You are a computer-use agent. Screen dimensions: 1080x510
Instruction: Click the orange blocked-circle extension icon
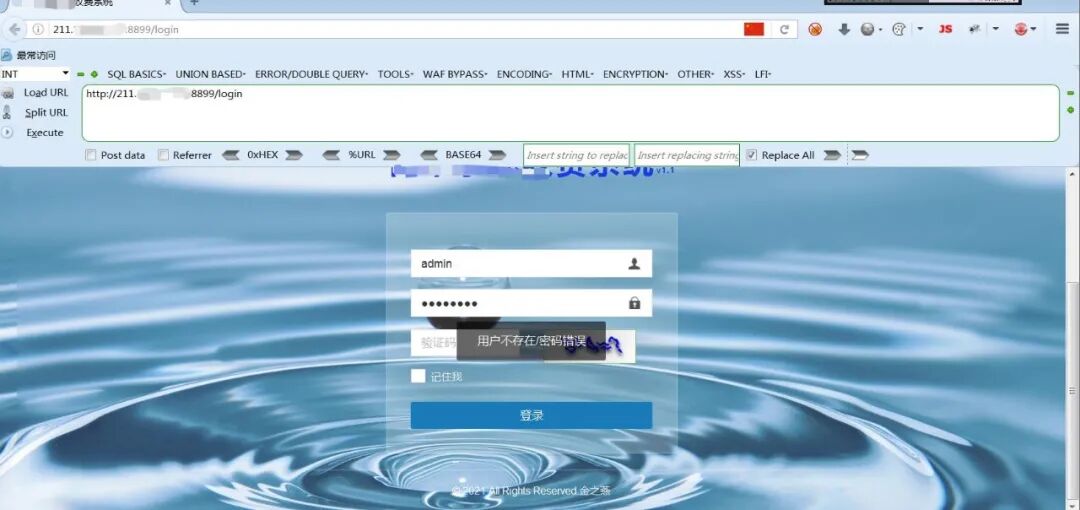tap(816, 29)
